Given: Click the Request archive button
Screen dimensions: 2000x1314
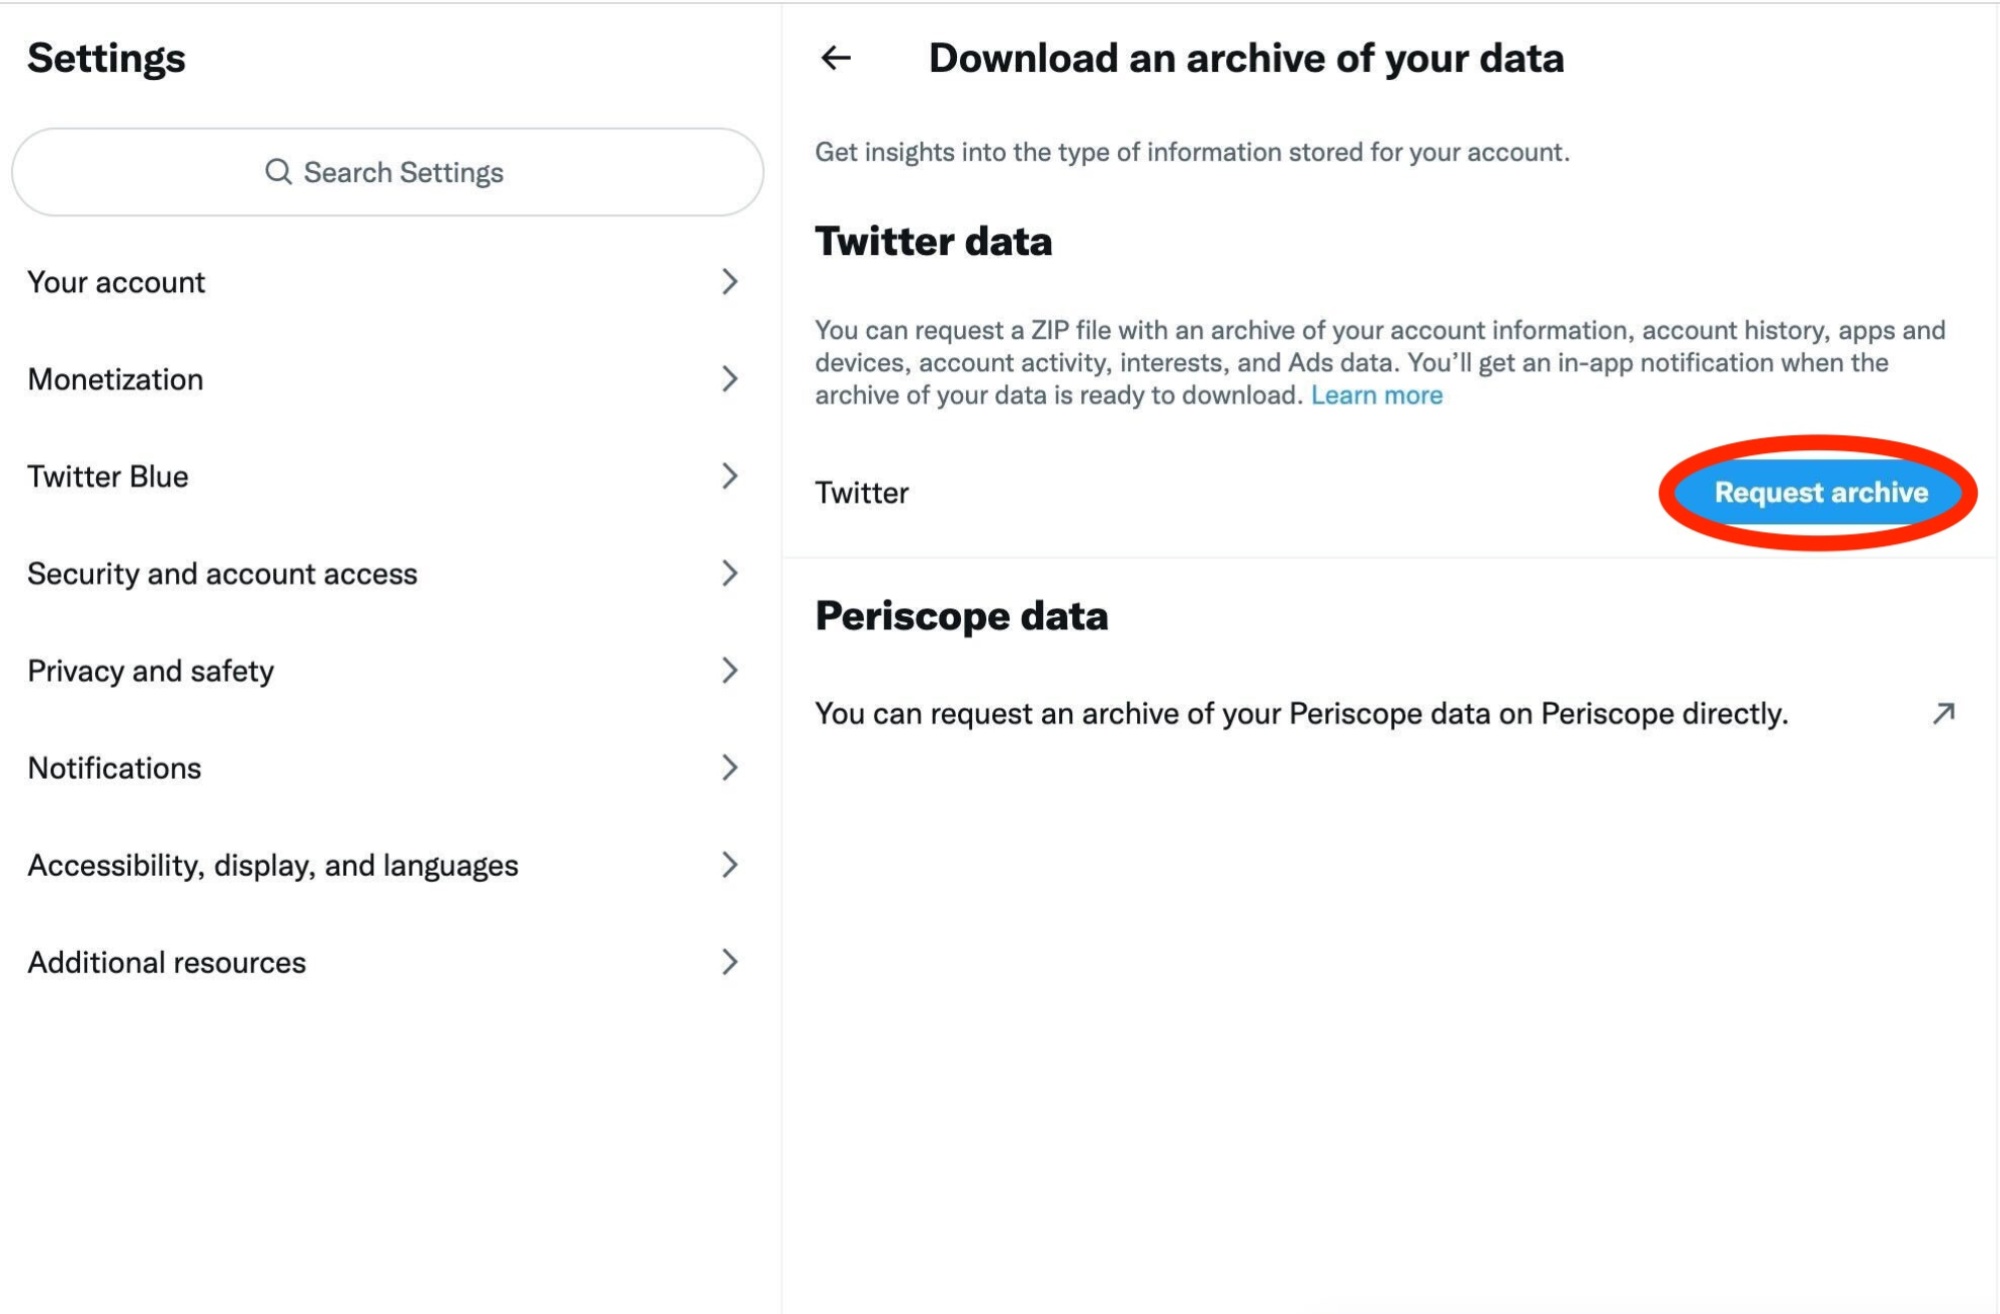Looking at the screenshot, I should 1821,491.
